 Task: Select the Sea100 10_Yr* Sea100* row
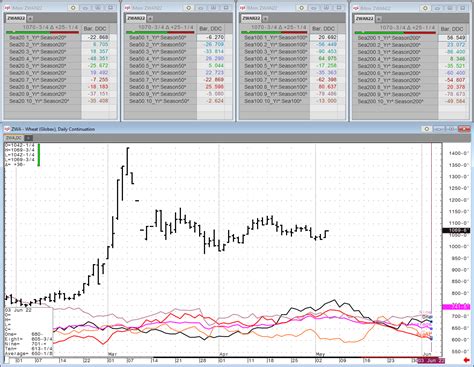tap(275, 100)
